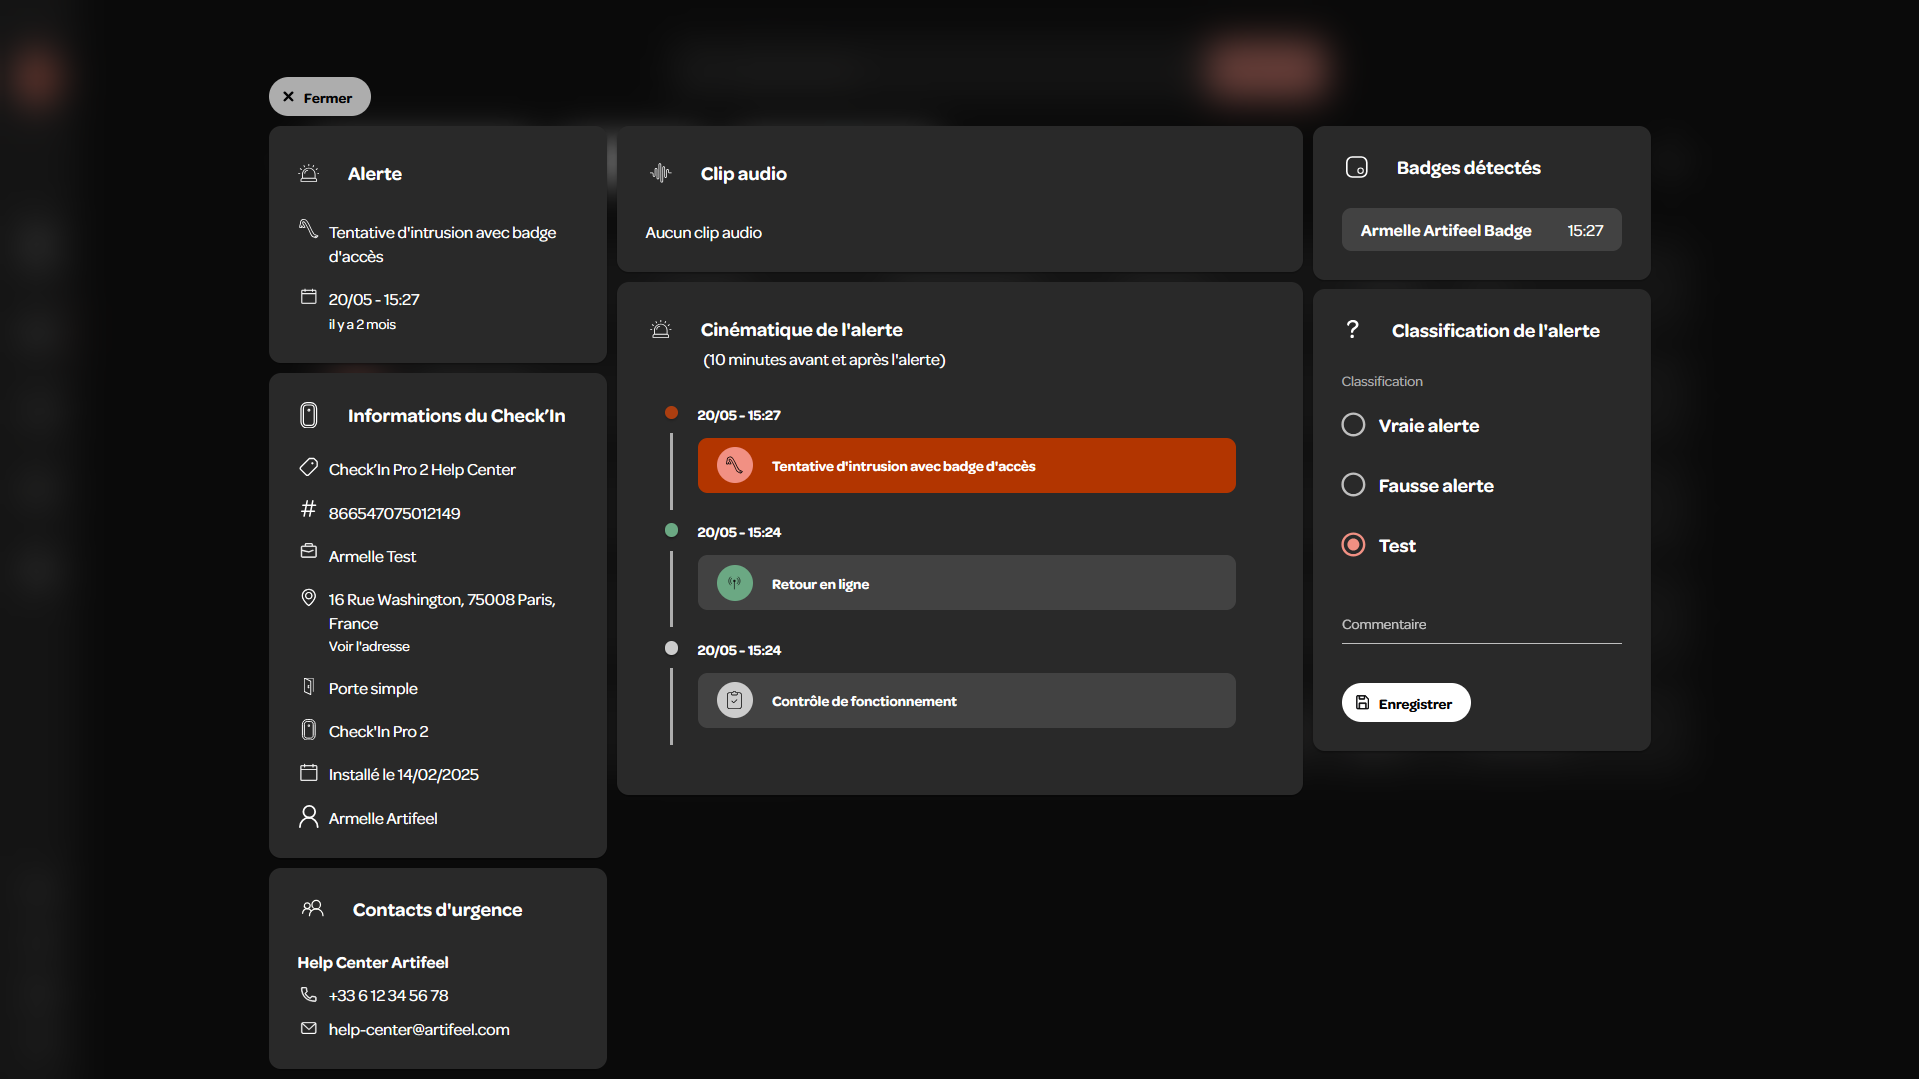Image resolution: width=1919 pixels, height=1079 pixels.
Task: Click the question mark icon by Classification de l'alerte
Action: tap(1352, 329)
